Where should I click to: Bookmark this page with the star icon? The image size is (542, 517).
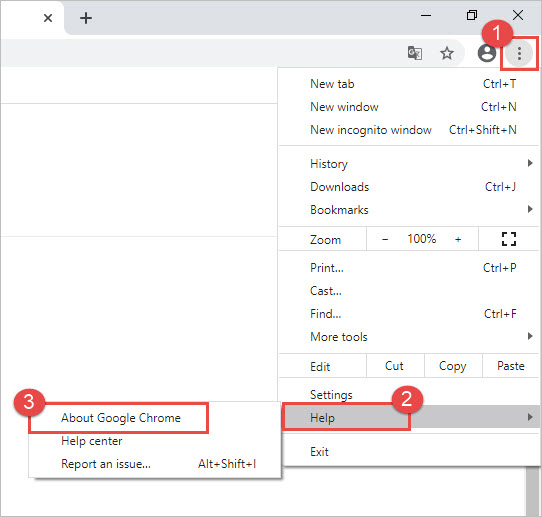pyautogui.click(x=447, y=53)
